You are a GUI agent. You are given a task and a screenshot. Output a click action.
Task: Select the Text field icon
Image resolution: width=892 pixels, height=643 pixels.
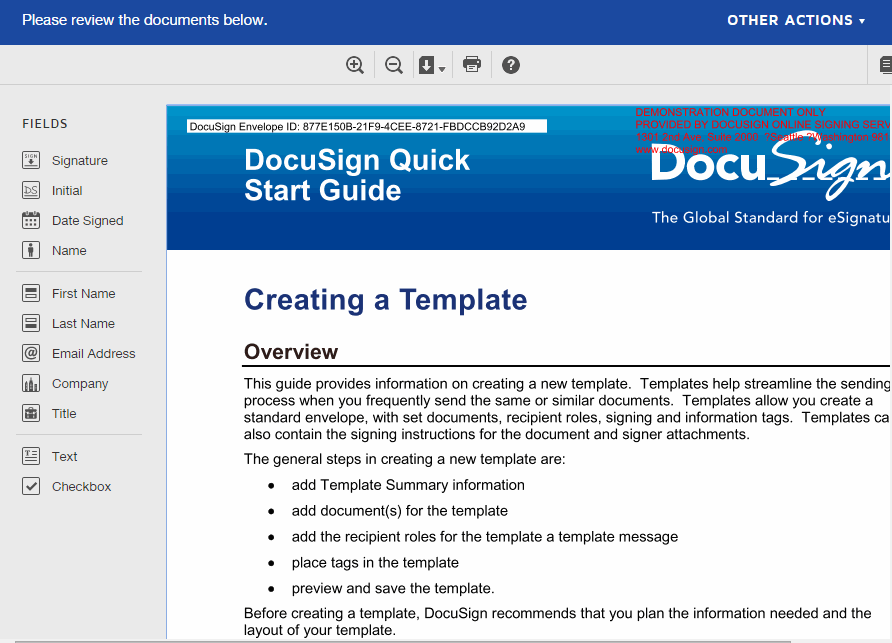click(x=31, y=456)
